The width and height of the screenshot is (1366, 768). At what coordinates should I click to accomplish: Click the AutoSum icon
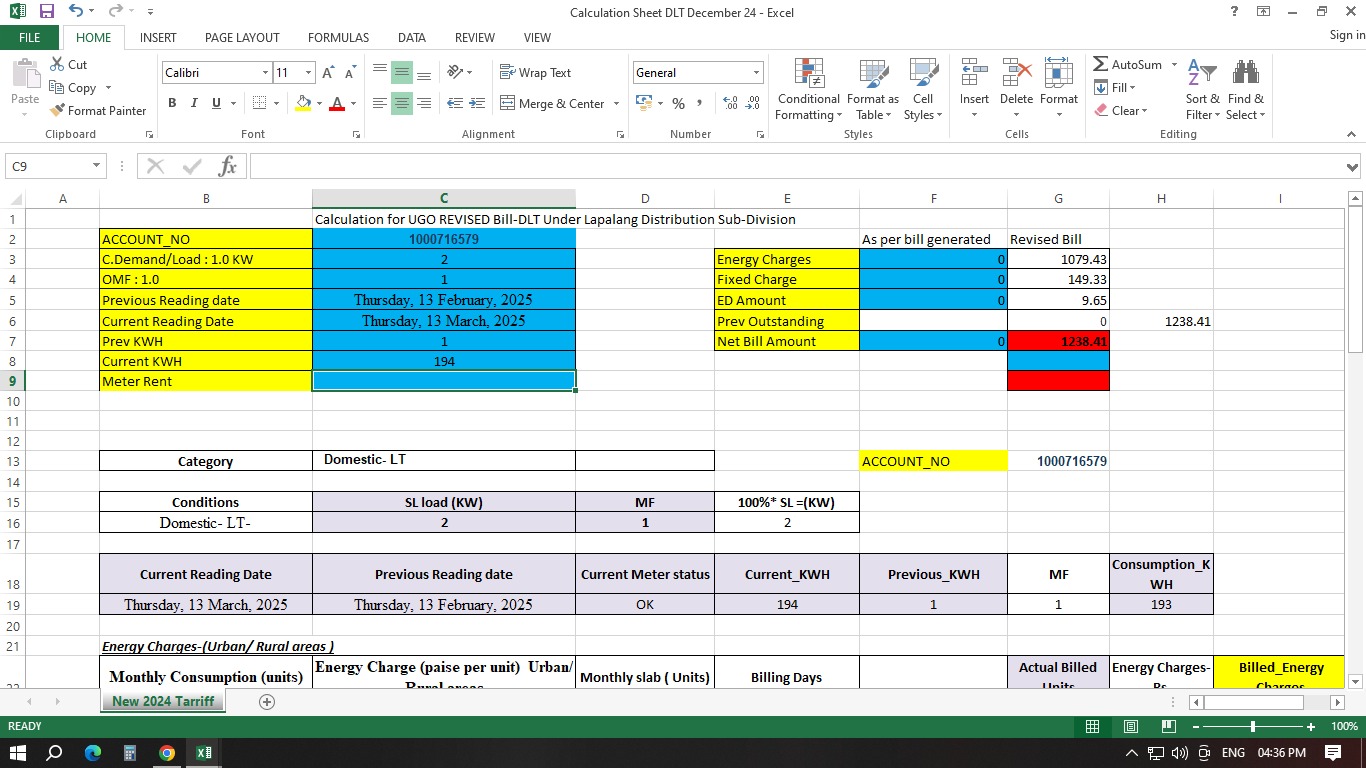pos(1101,65)
